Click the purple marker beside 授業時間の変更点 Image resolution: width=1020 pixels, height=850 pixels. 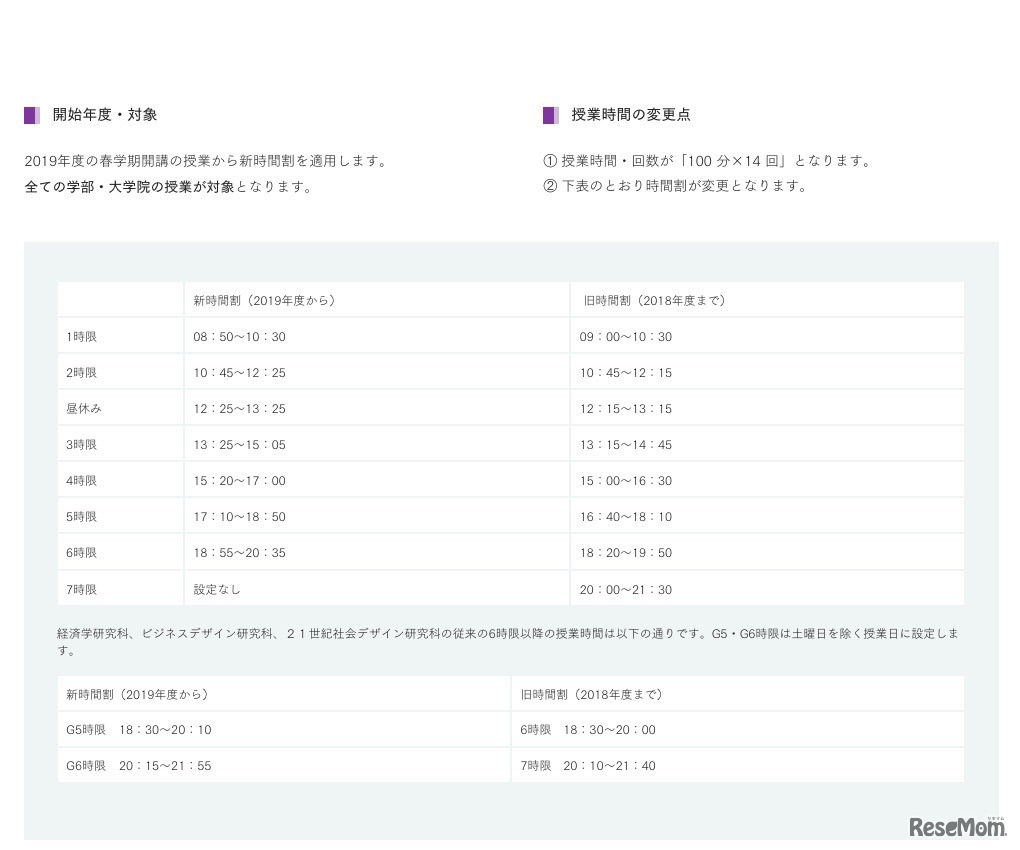[x=550, y=115]
